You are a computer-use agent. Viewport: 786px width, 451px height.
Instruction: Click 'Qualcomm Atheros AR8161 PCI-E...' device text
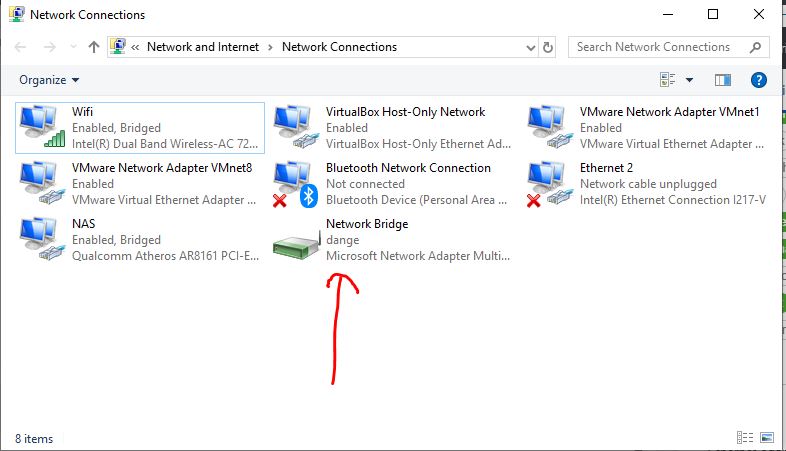165,256
